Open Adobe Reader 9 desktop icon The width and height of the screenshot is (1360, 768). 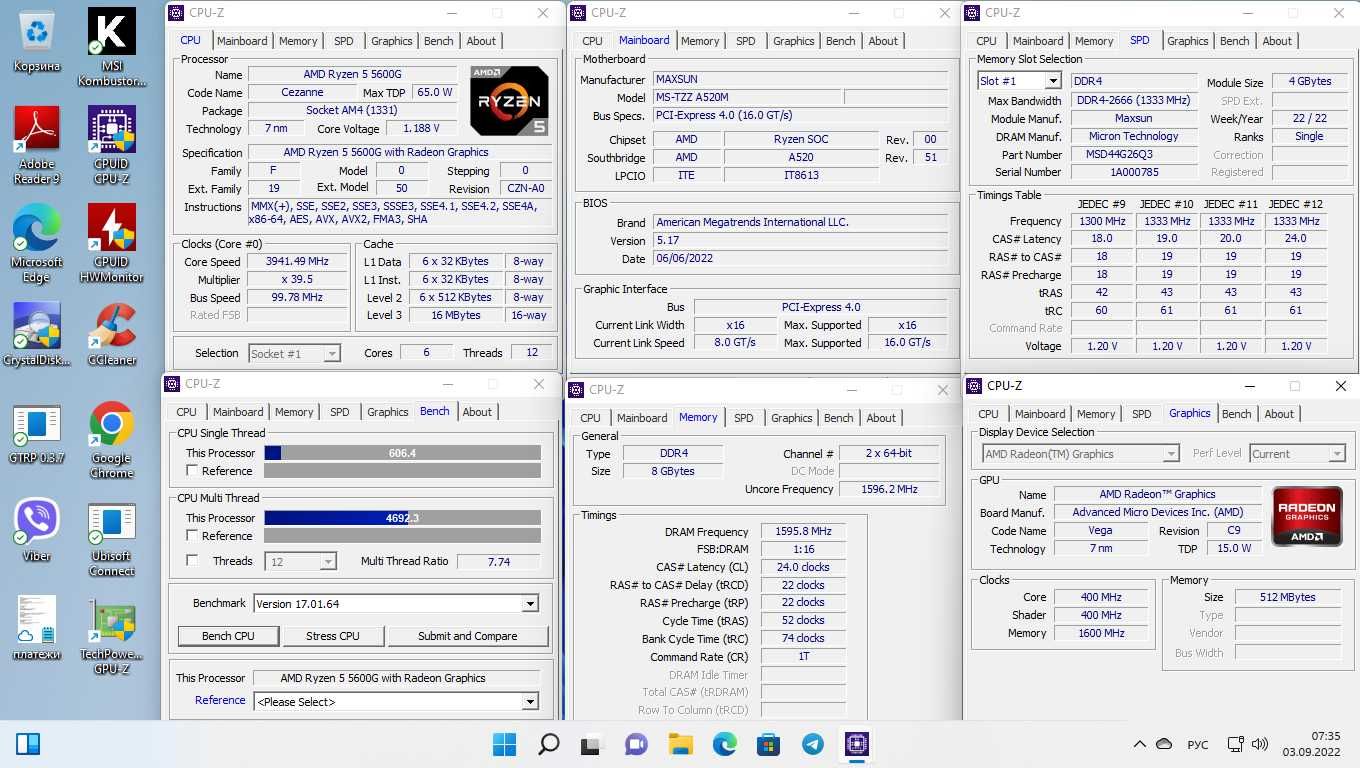coord(37,145)
